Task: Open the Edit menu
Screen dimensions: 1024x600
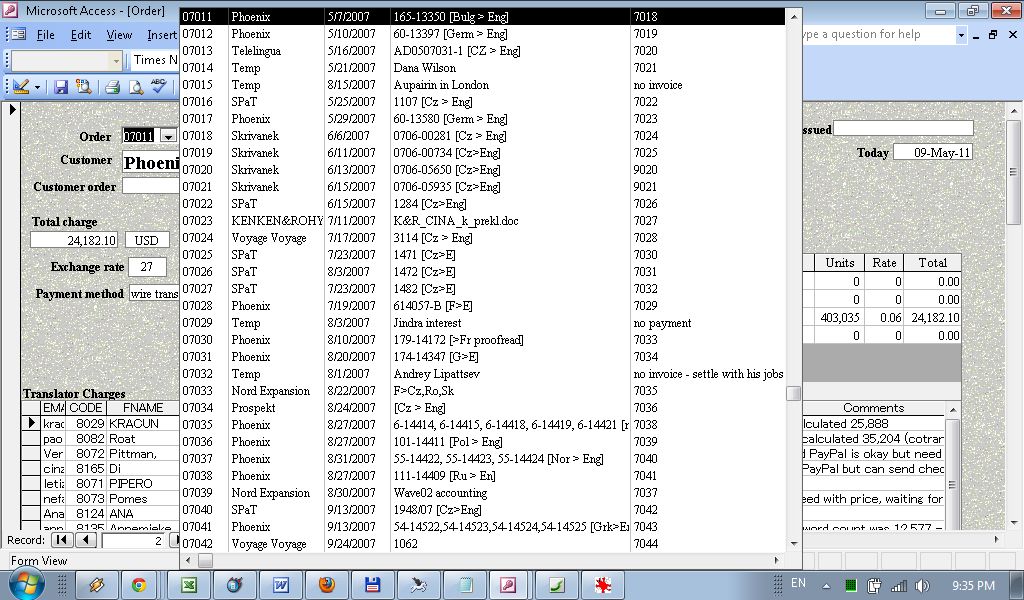Action: click(x=81, y=35)
